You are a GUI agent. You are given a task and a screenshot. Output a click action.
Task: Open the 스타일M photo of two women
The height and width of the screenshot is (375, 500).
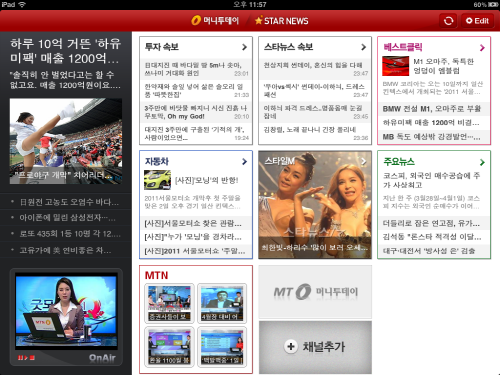tap(315, 205)
